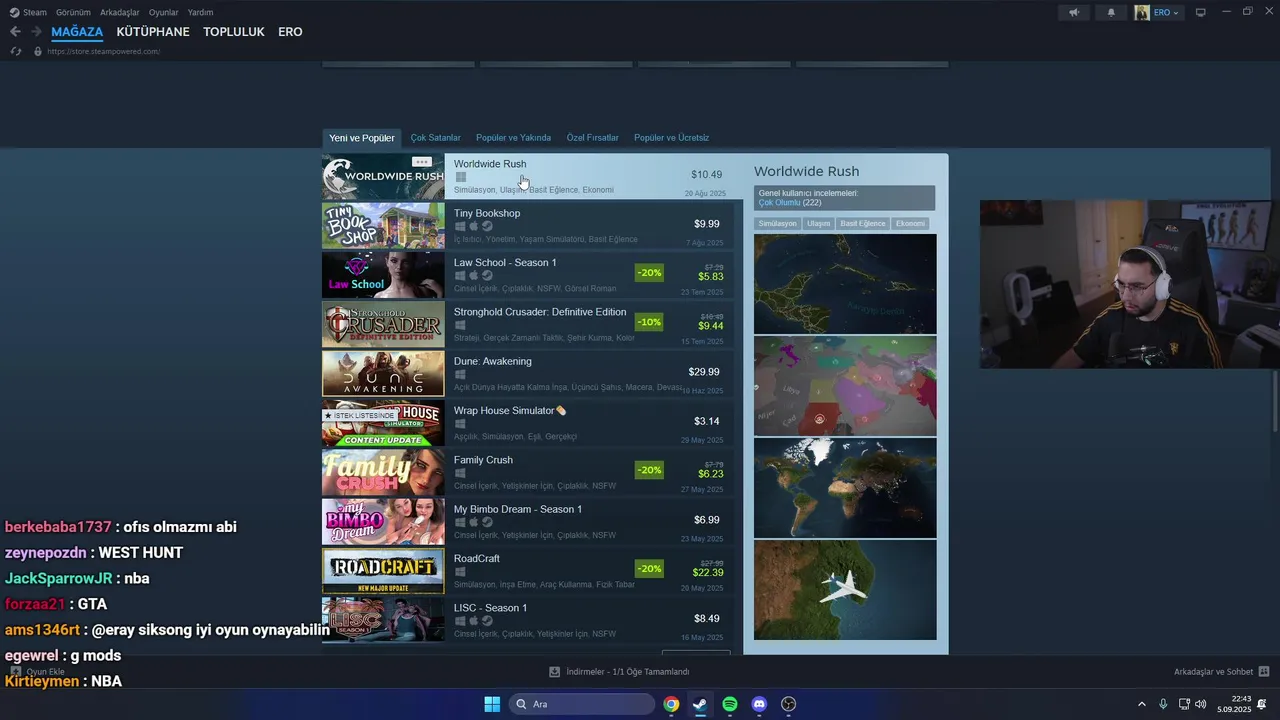
Task: Click the store URL address field
Action: 104,51
